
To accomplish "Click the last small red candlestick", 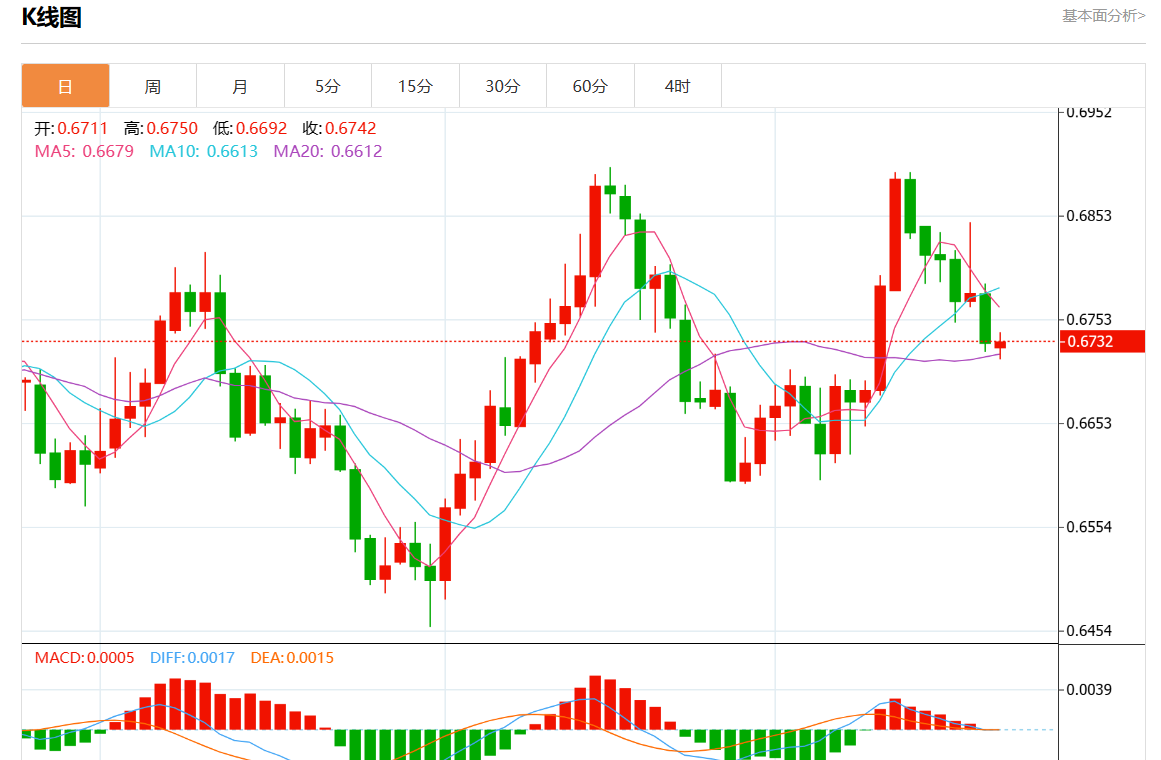I will 1000,344.
